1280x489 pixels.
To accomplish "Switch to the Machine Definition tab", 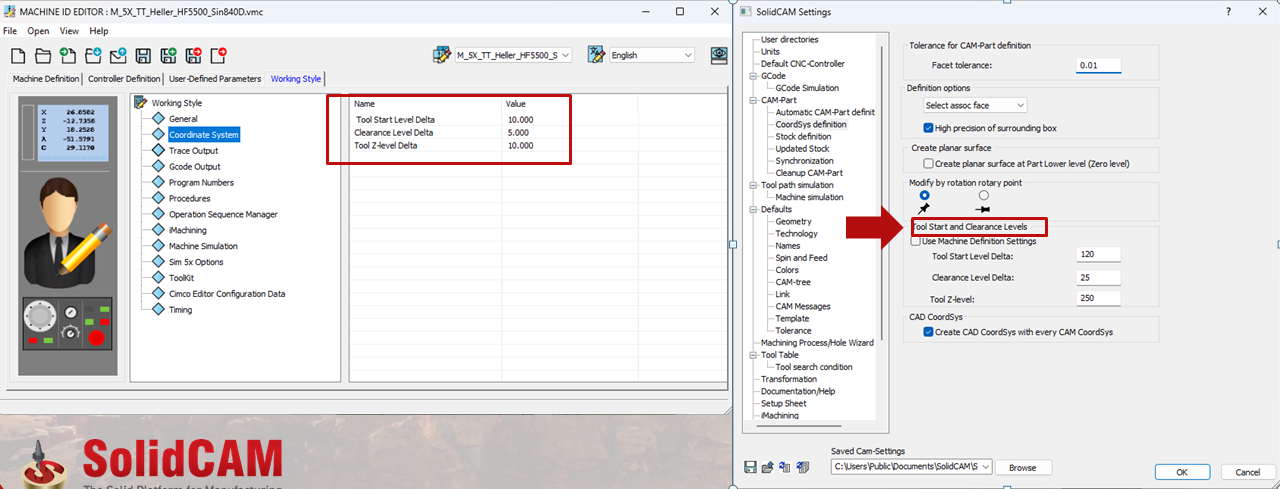I will point(46,79).
